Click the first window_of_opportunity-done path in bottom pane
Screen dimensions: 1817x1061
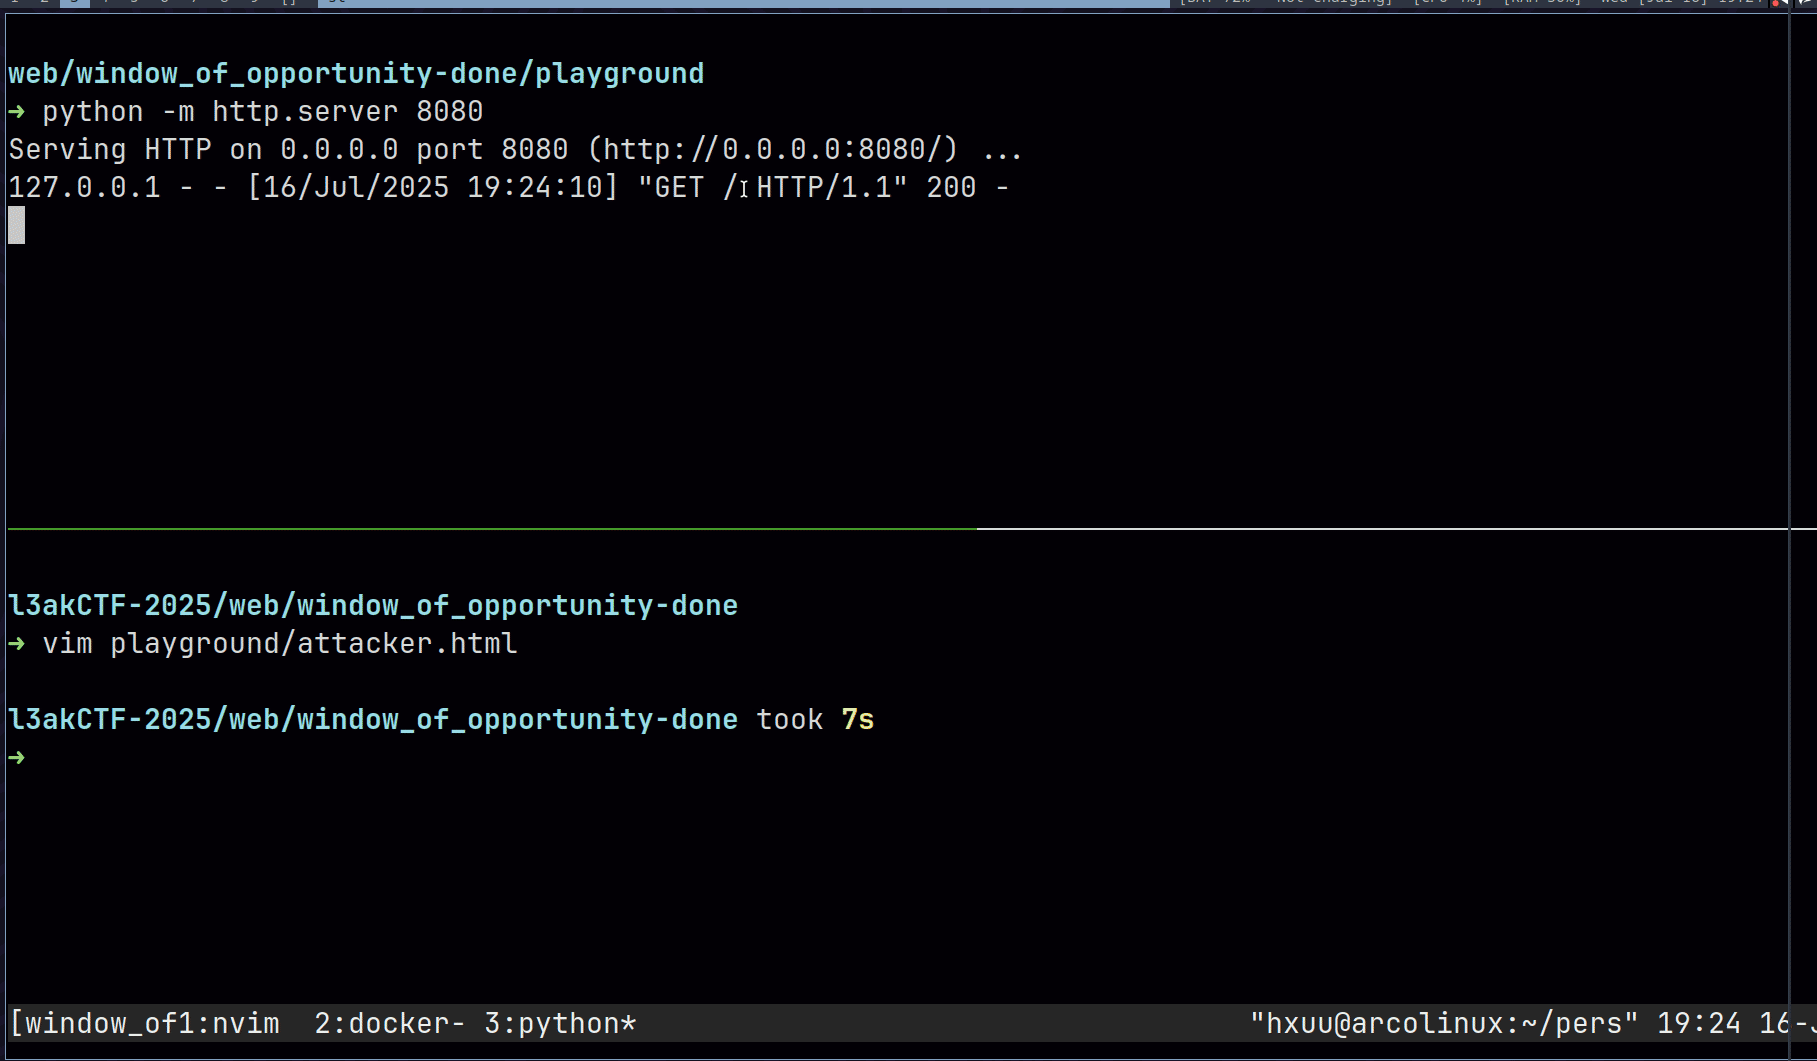click(x=373, y=605)
